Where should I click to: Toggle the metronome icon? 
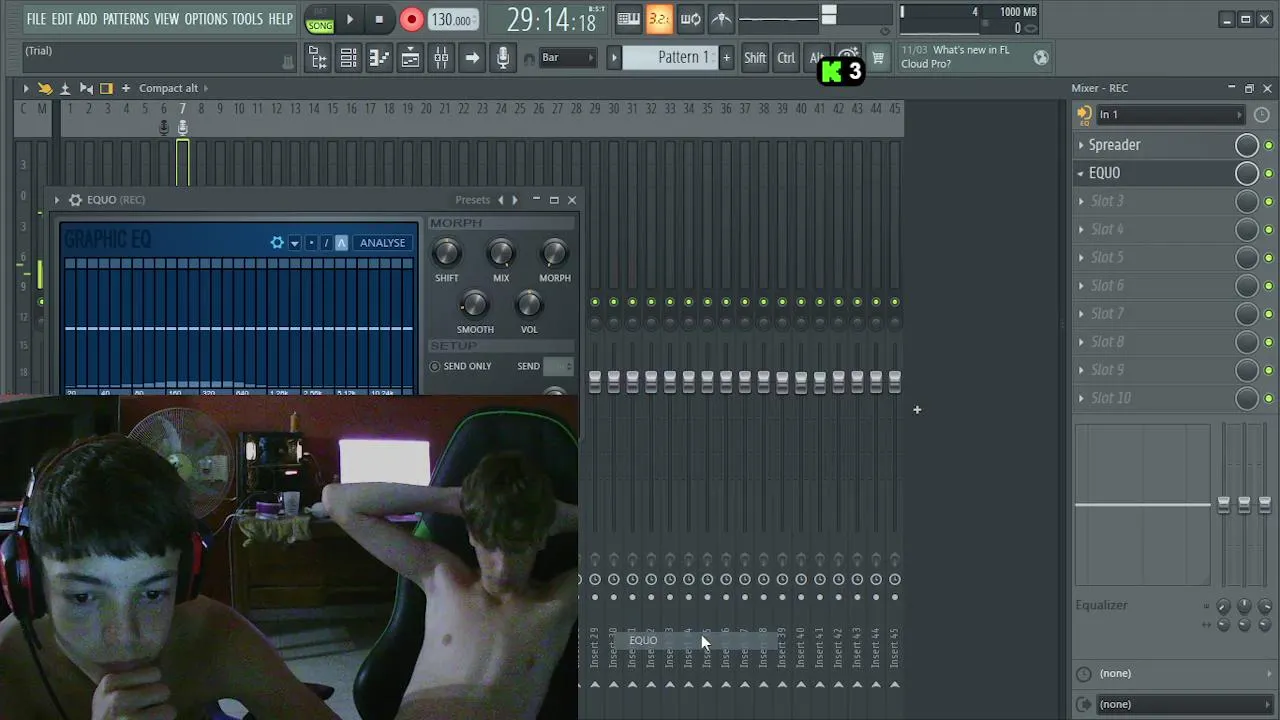(721, 19)
